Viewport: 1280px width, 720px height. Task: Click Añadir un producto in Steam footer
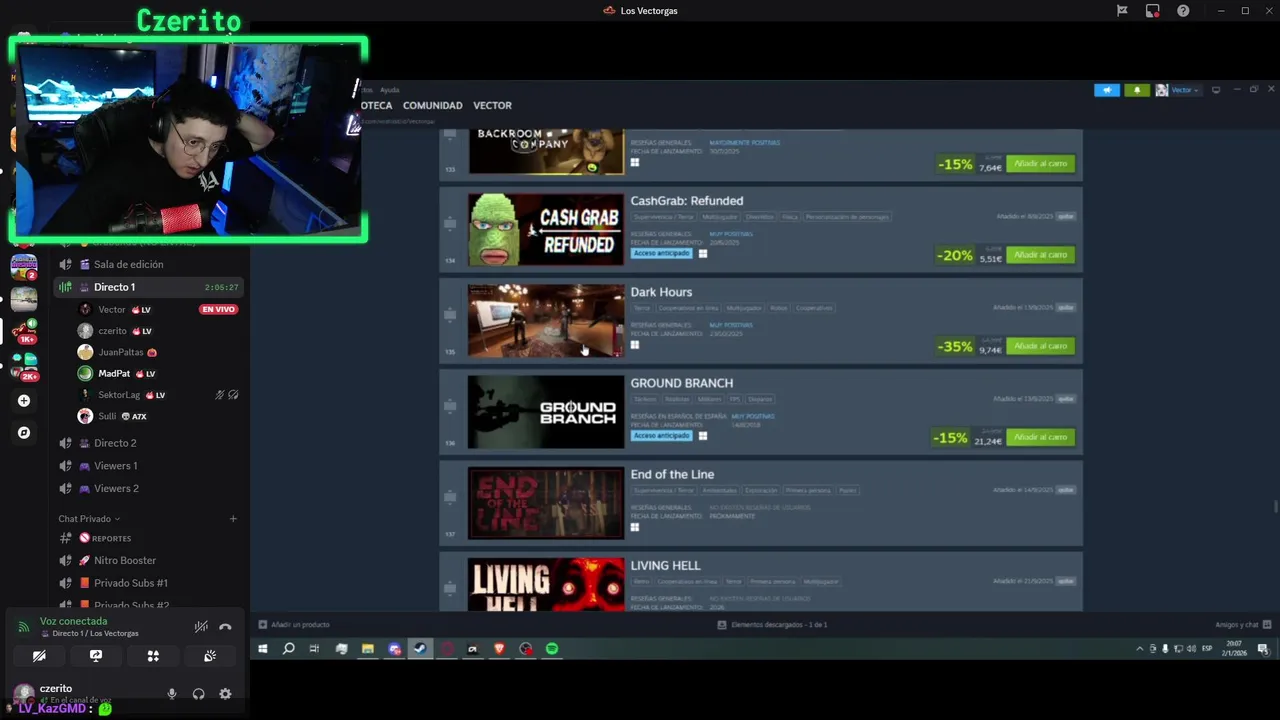point(294,625)
